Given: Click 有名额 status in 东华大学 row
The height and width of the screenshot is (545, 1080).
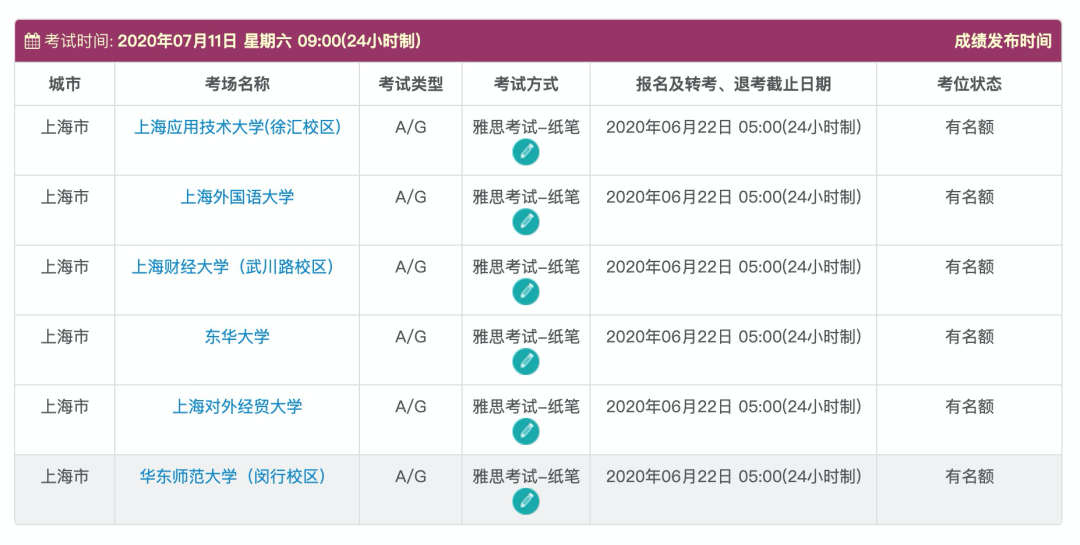Looking at the screenshot, I should [x=969, y=337].
